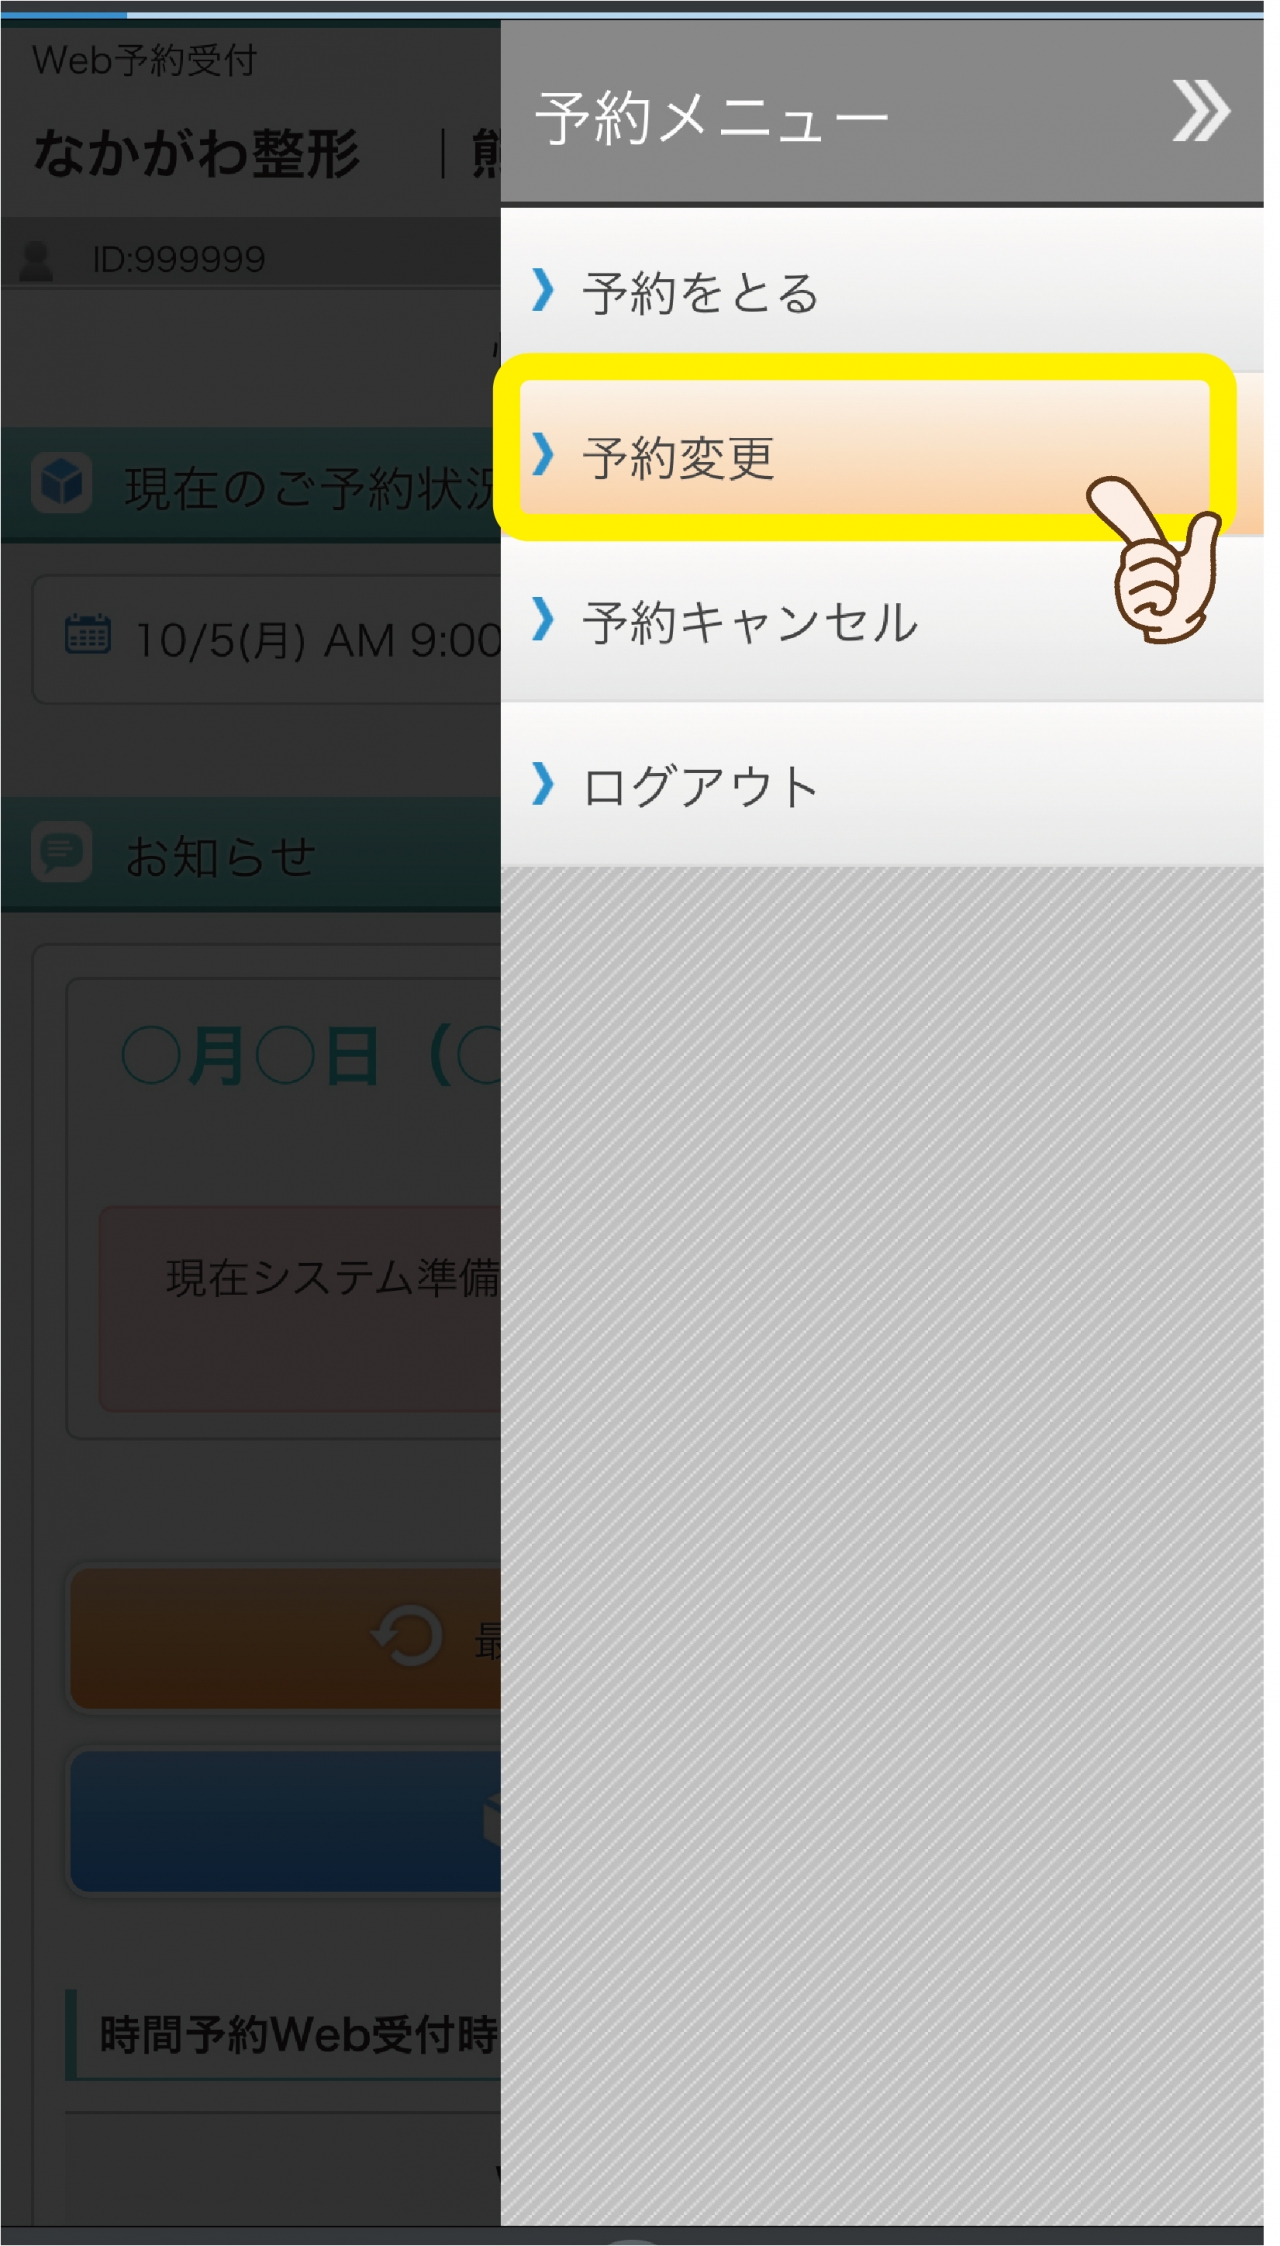Close the 予約メニュー panel with double-chevron icon

coord(1201,110)
